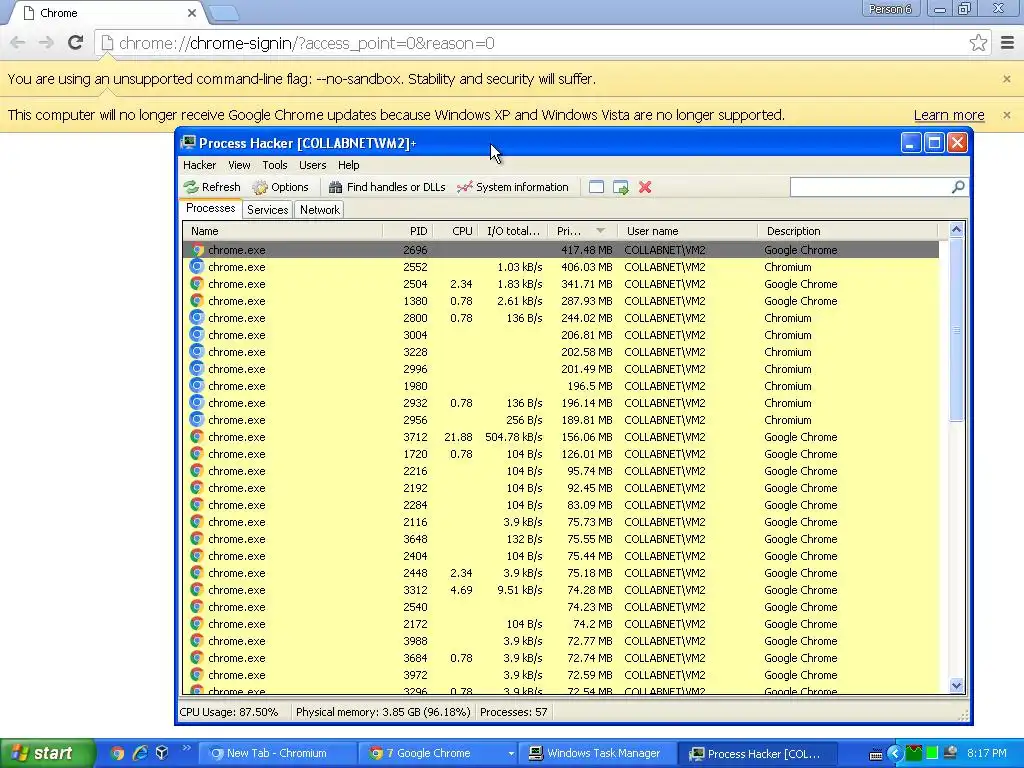Click Chrome icon of process PID 3648

pos(197,539)
